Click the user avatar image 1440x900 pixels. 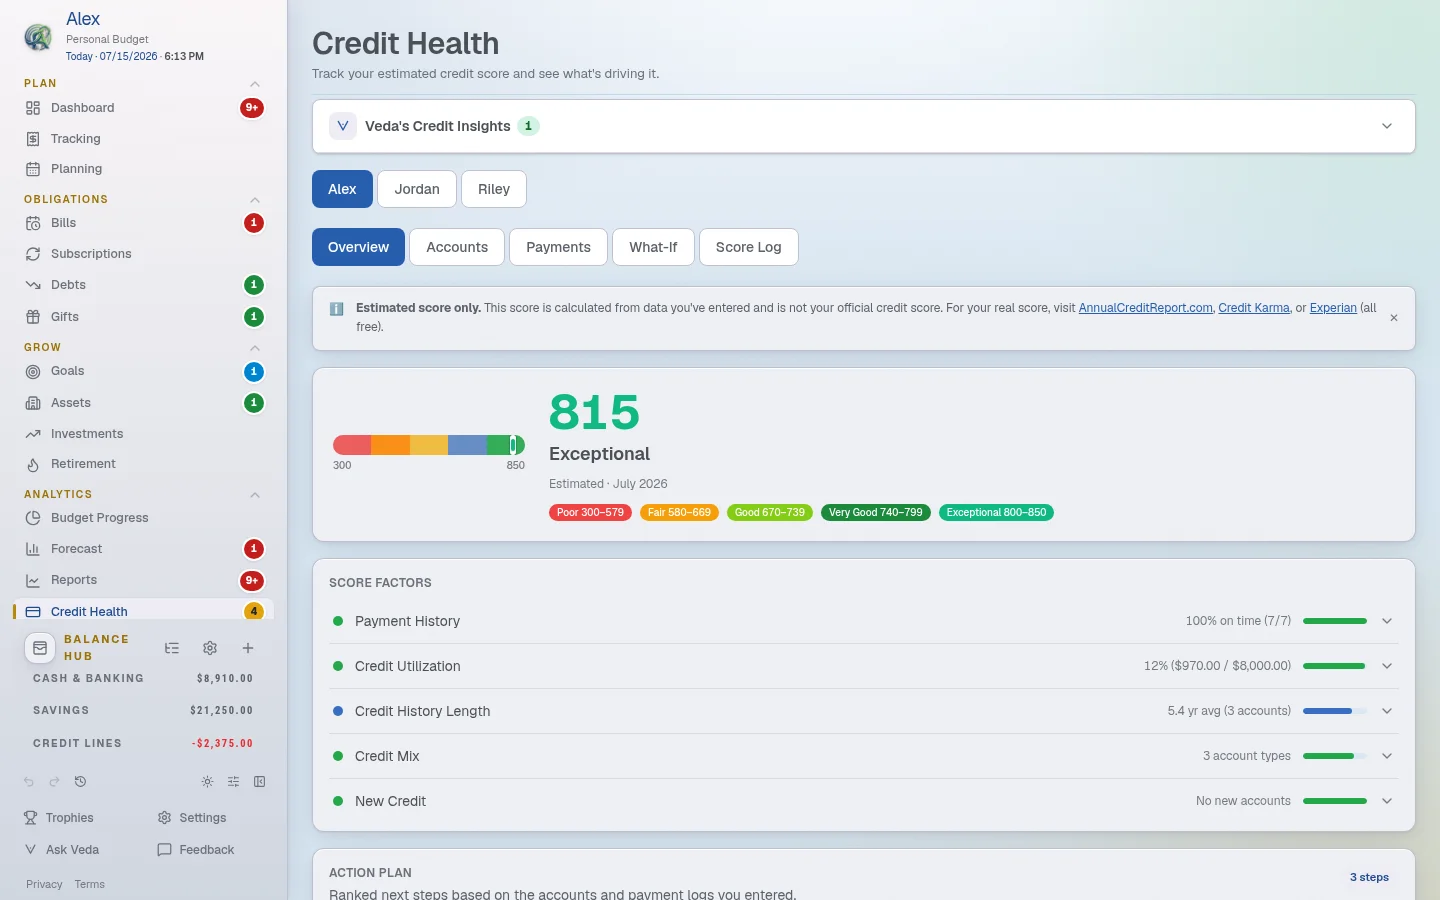click(38, 37)
